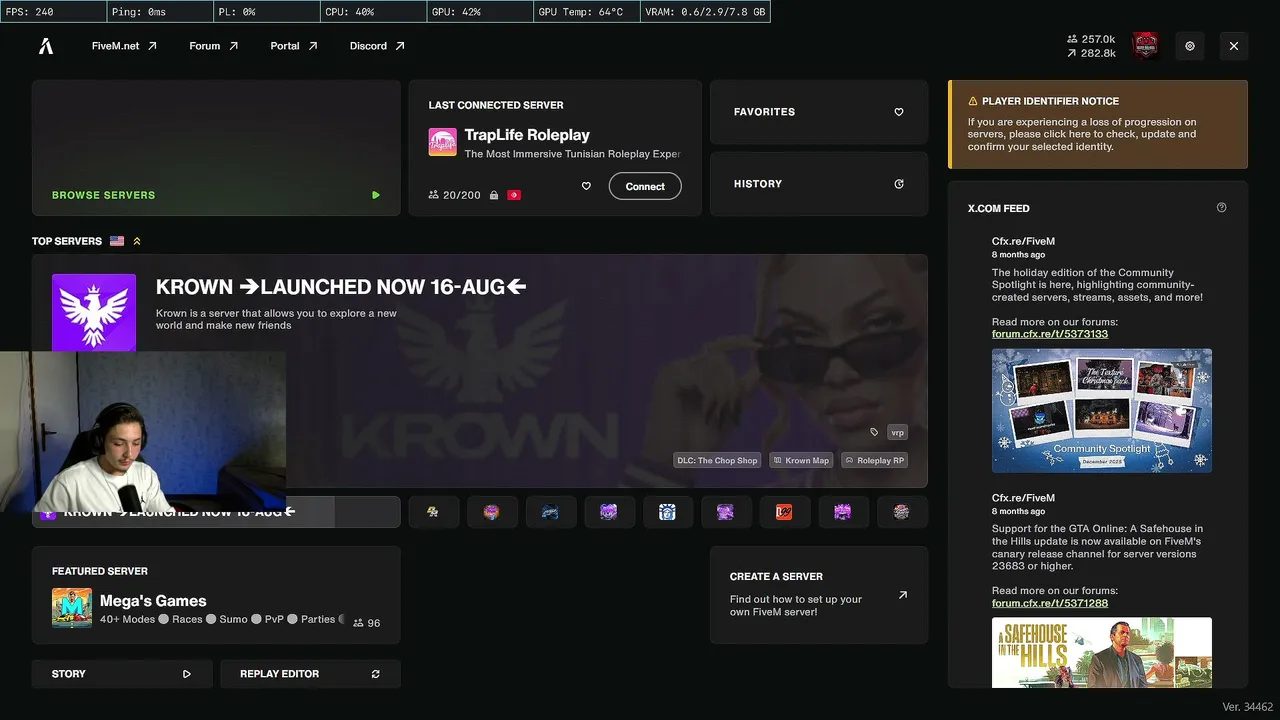Click the 257.0k players count
The height and width of the screenshot is (720, 1280).
(x=1091, y=39)
